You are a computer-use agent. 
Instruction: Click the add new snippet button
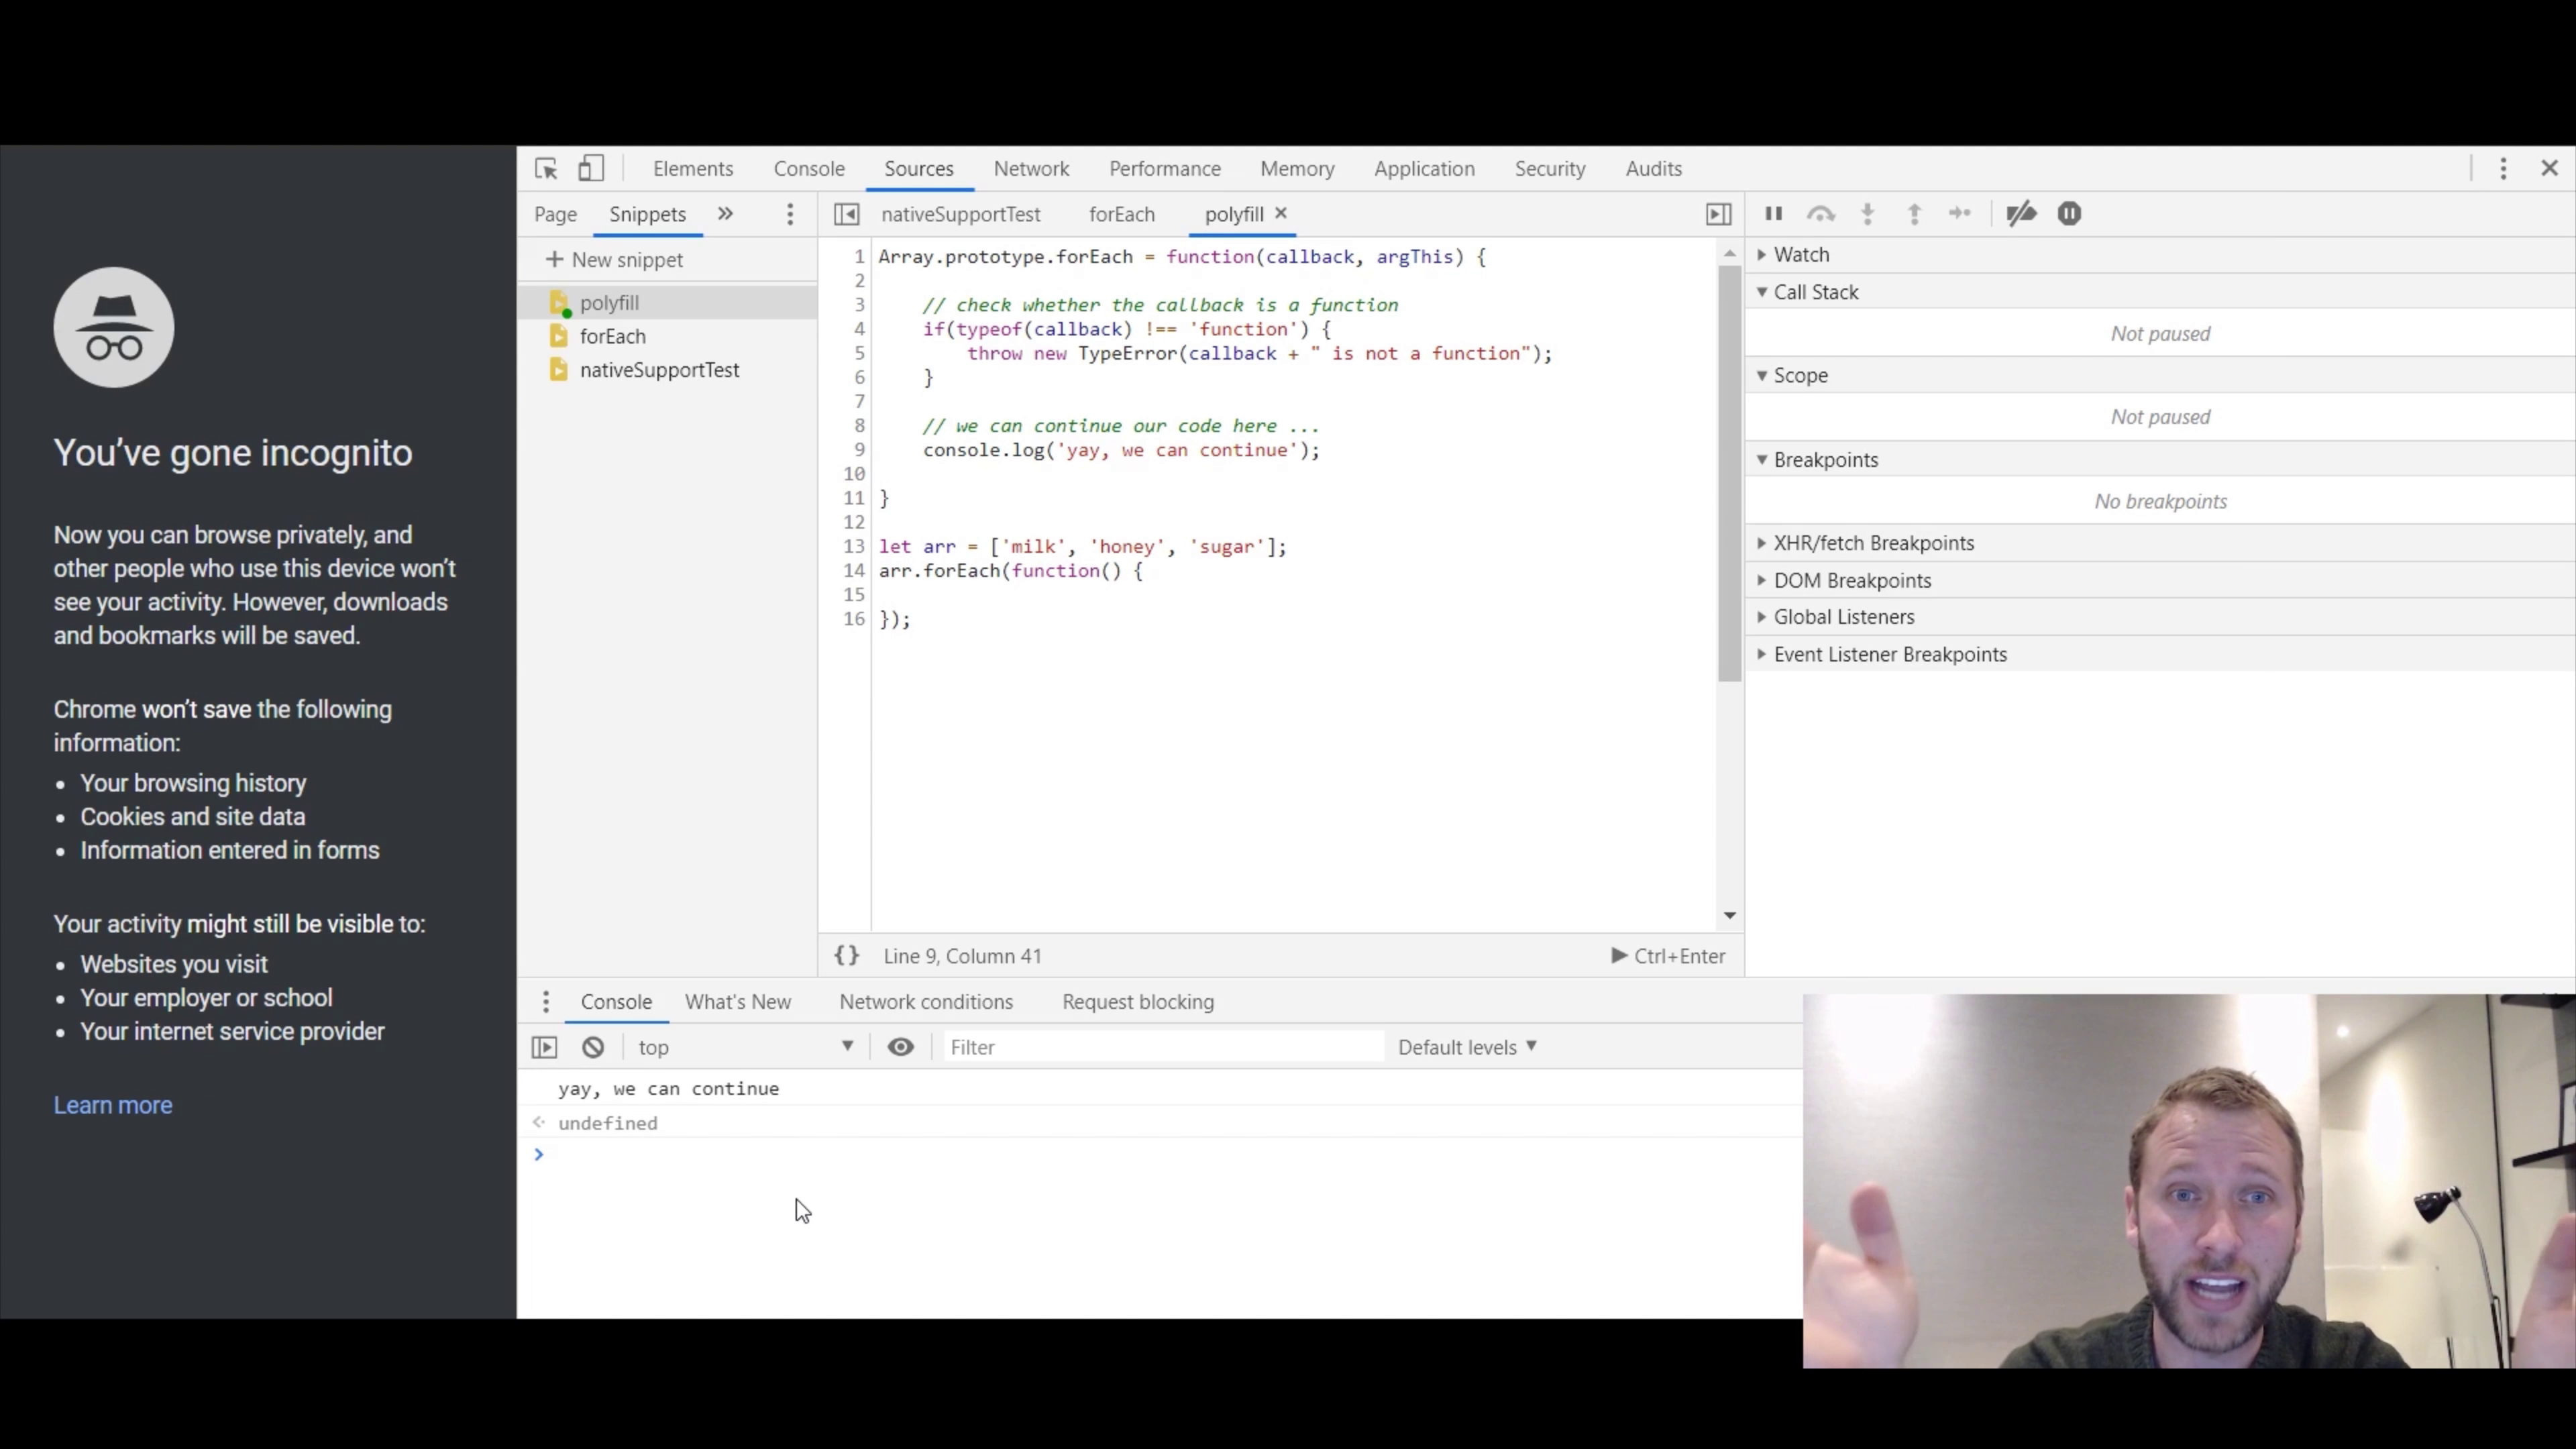point(614,258)
